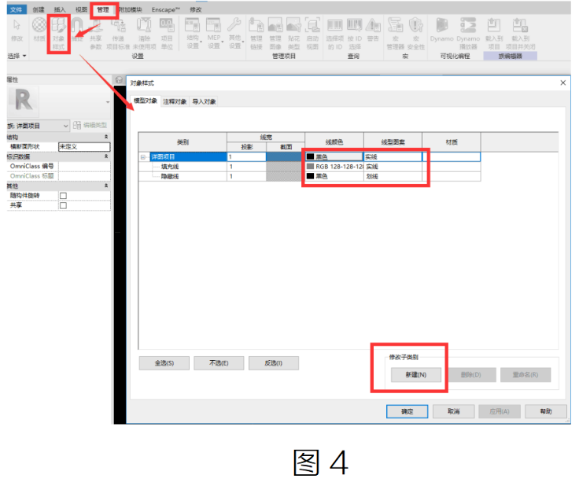Toggle the 随构件旋转 checkbox in Properties
This screenshot has width=585, height=490.
click(x=63, y=196)
